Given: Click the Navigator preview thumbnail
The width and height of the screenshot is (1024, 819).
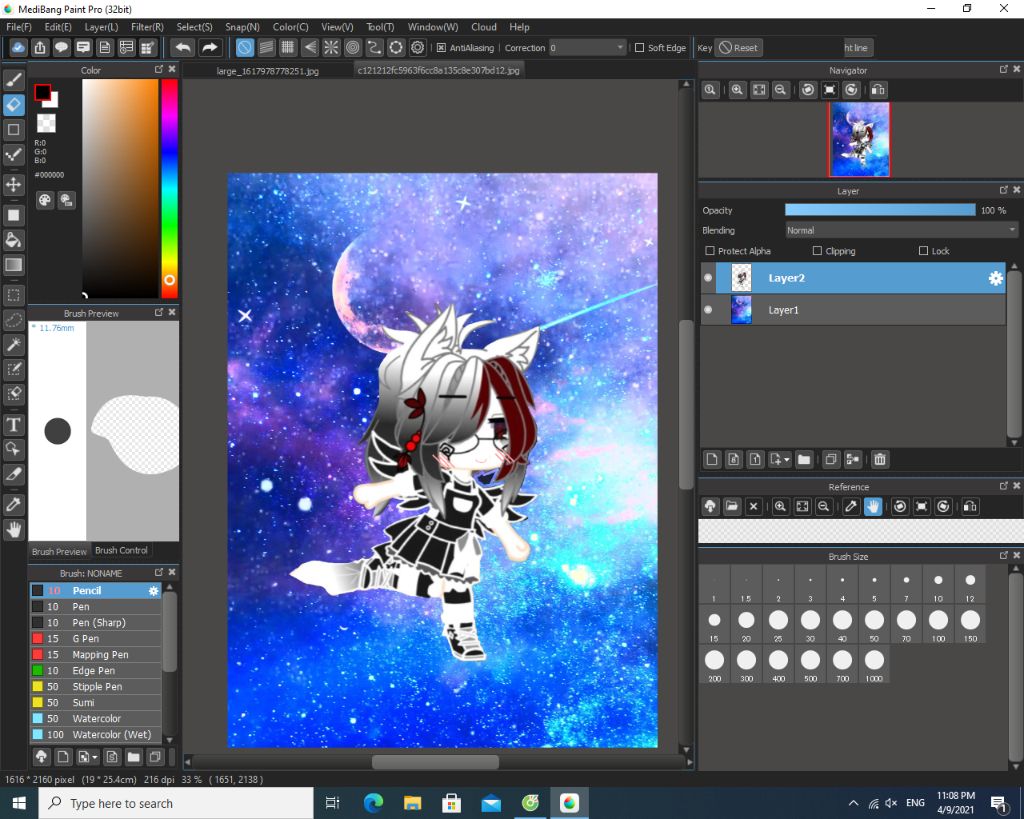Looking at the screenshot, I should (859, 139).
